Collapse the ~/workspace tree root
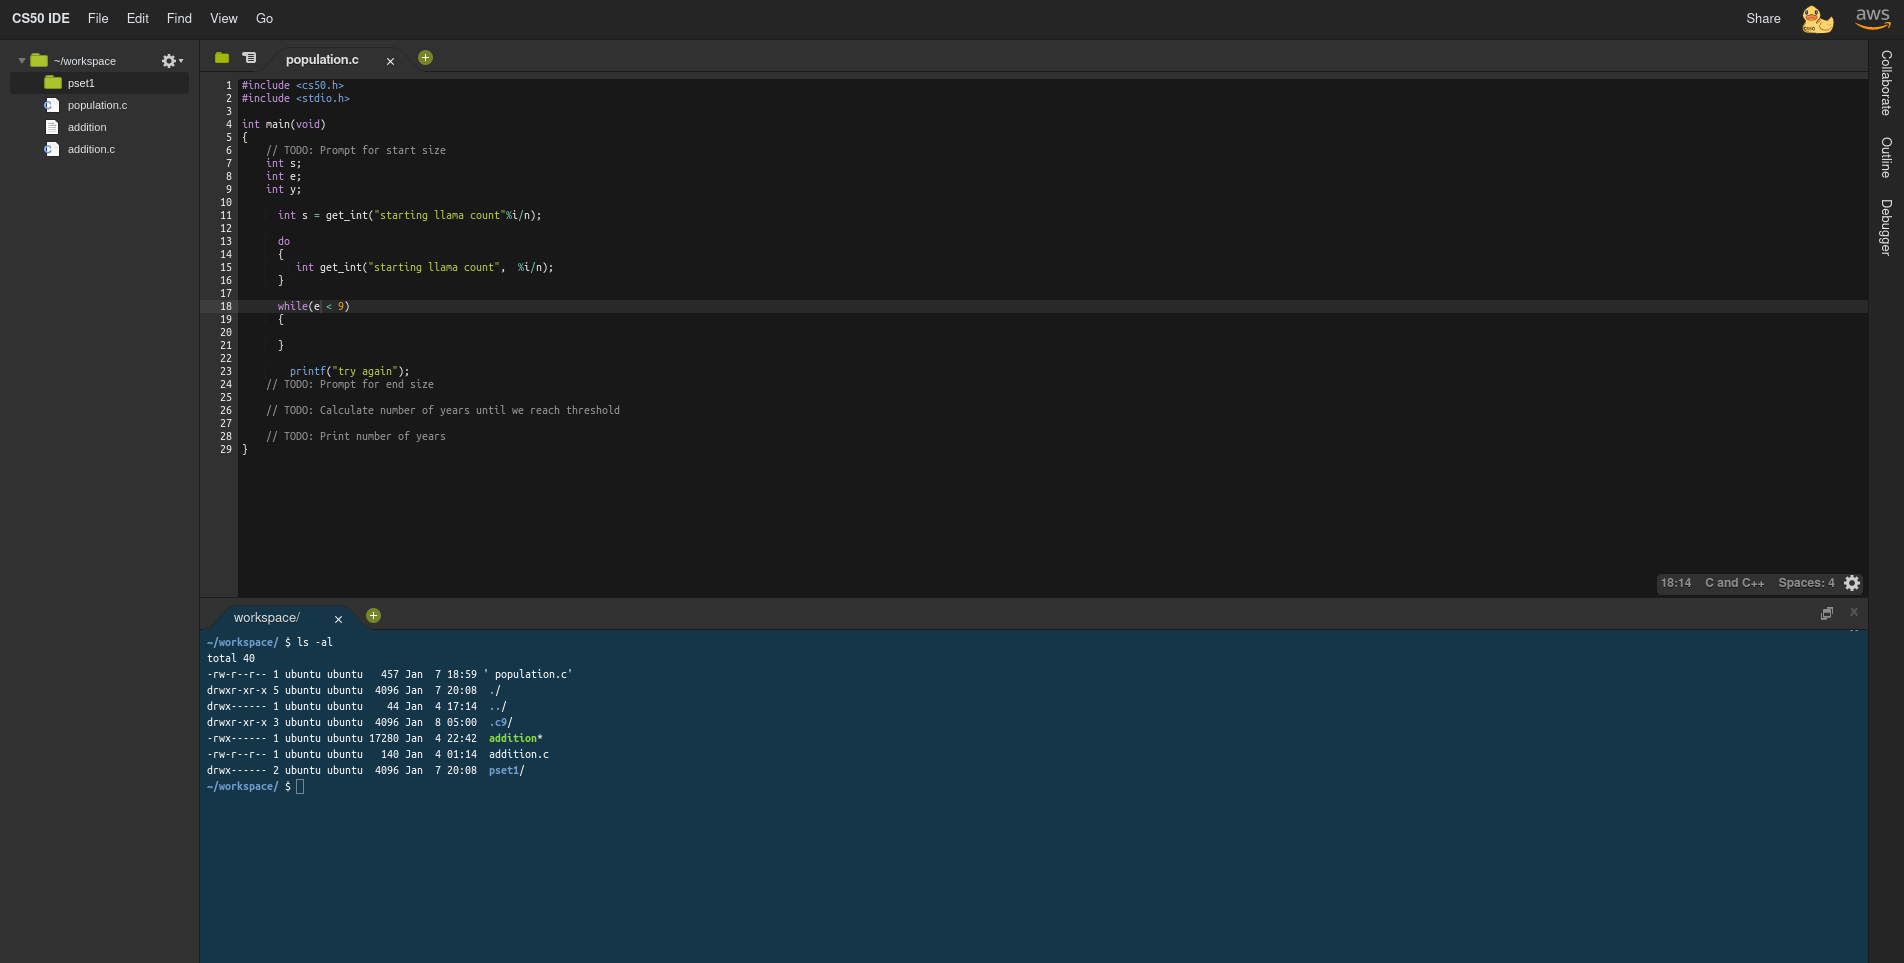 [22, 61]
